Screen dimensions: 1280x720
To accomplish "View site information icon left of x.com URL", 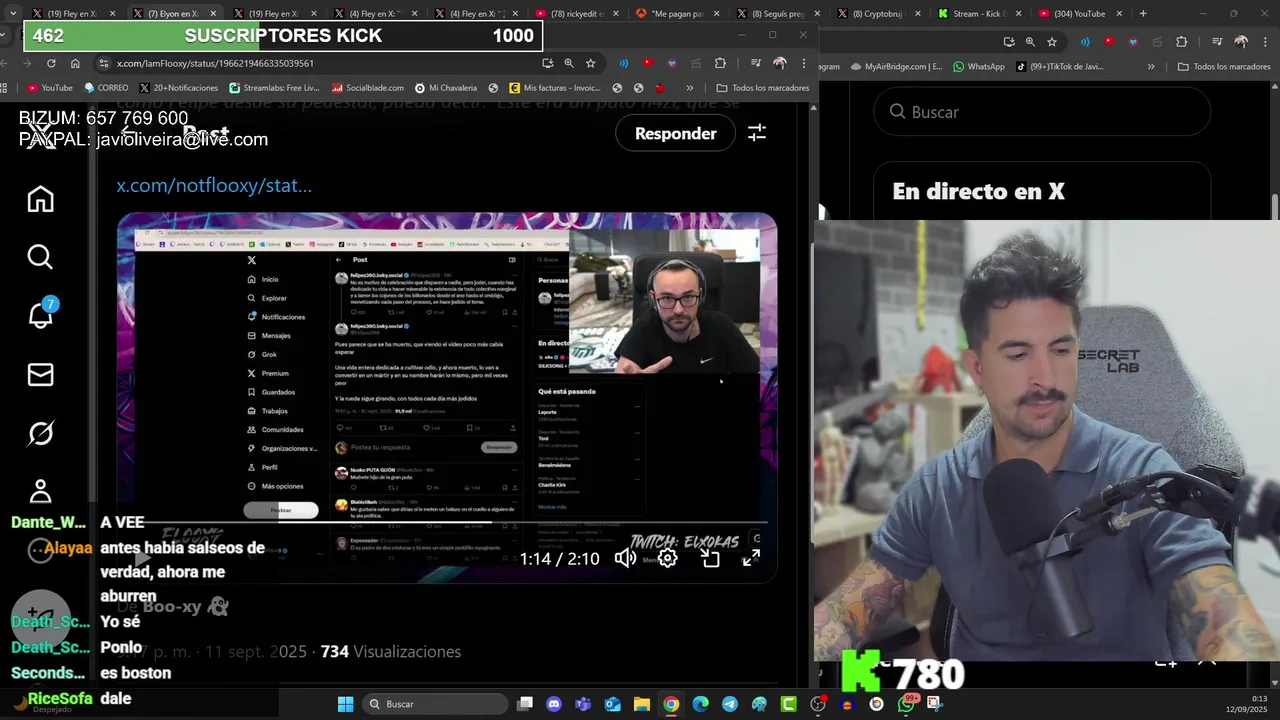I will [x=103, y=63].
